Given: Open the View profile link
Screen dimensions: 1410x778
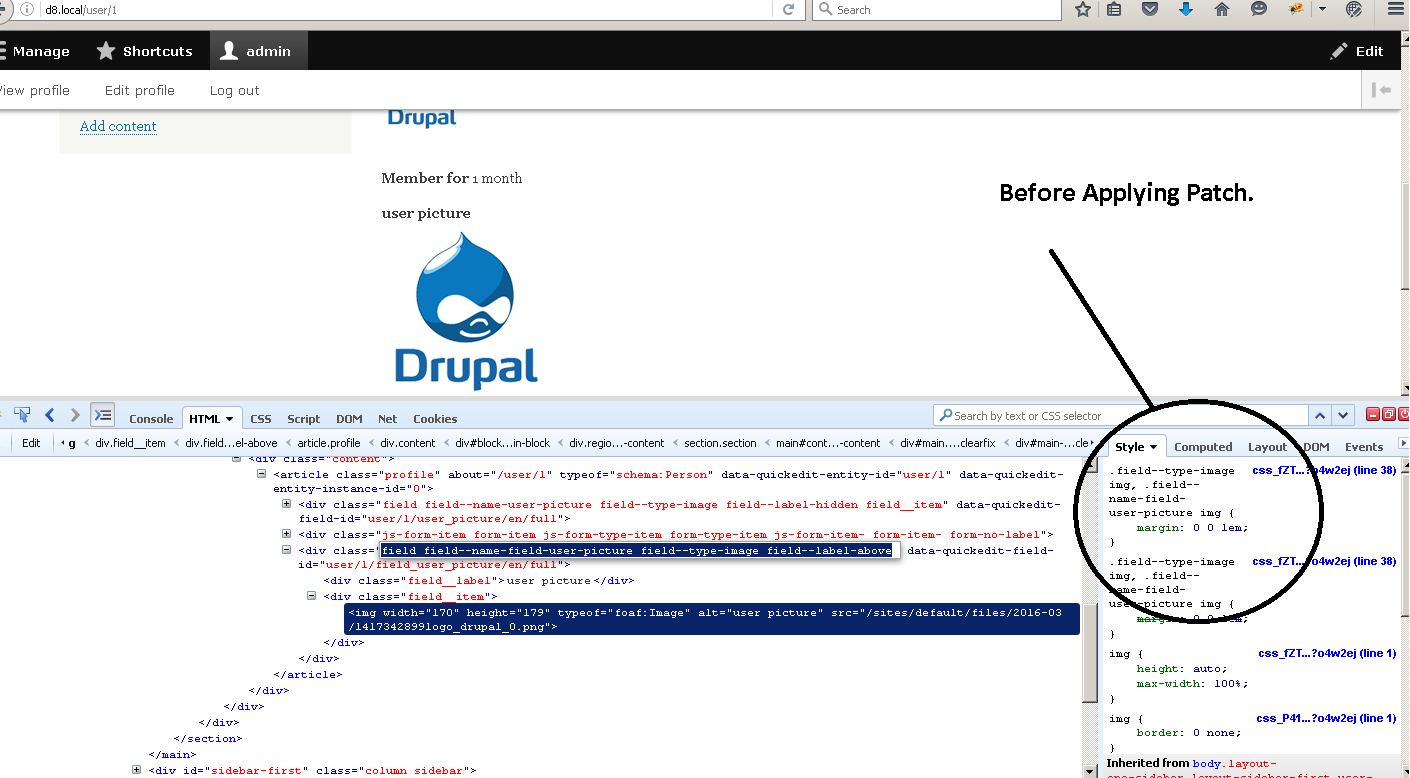Looking at the screenshot, I should [34, 90].
